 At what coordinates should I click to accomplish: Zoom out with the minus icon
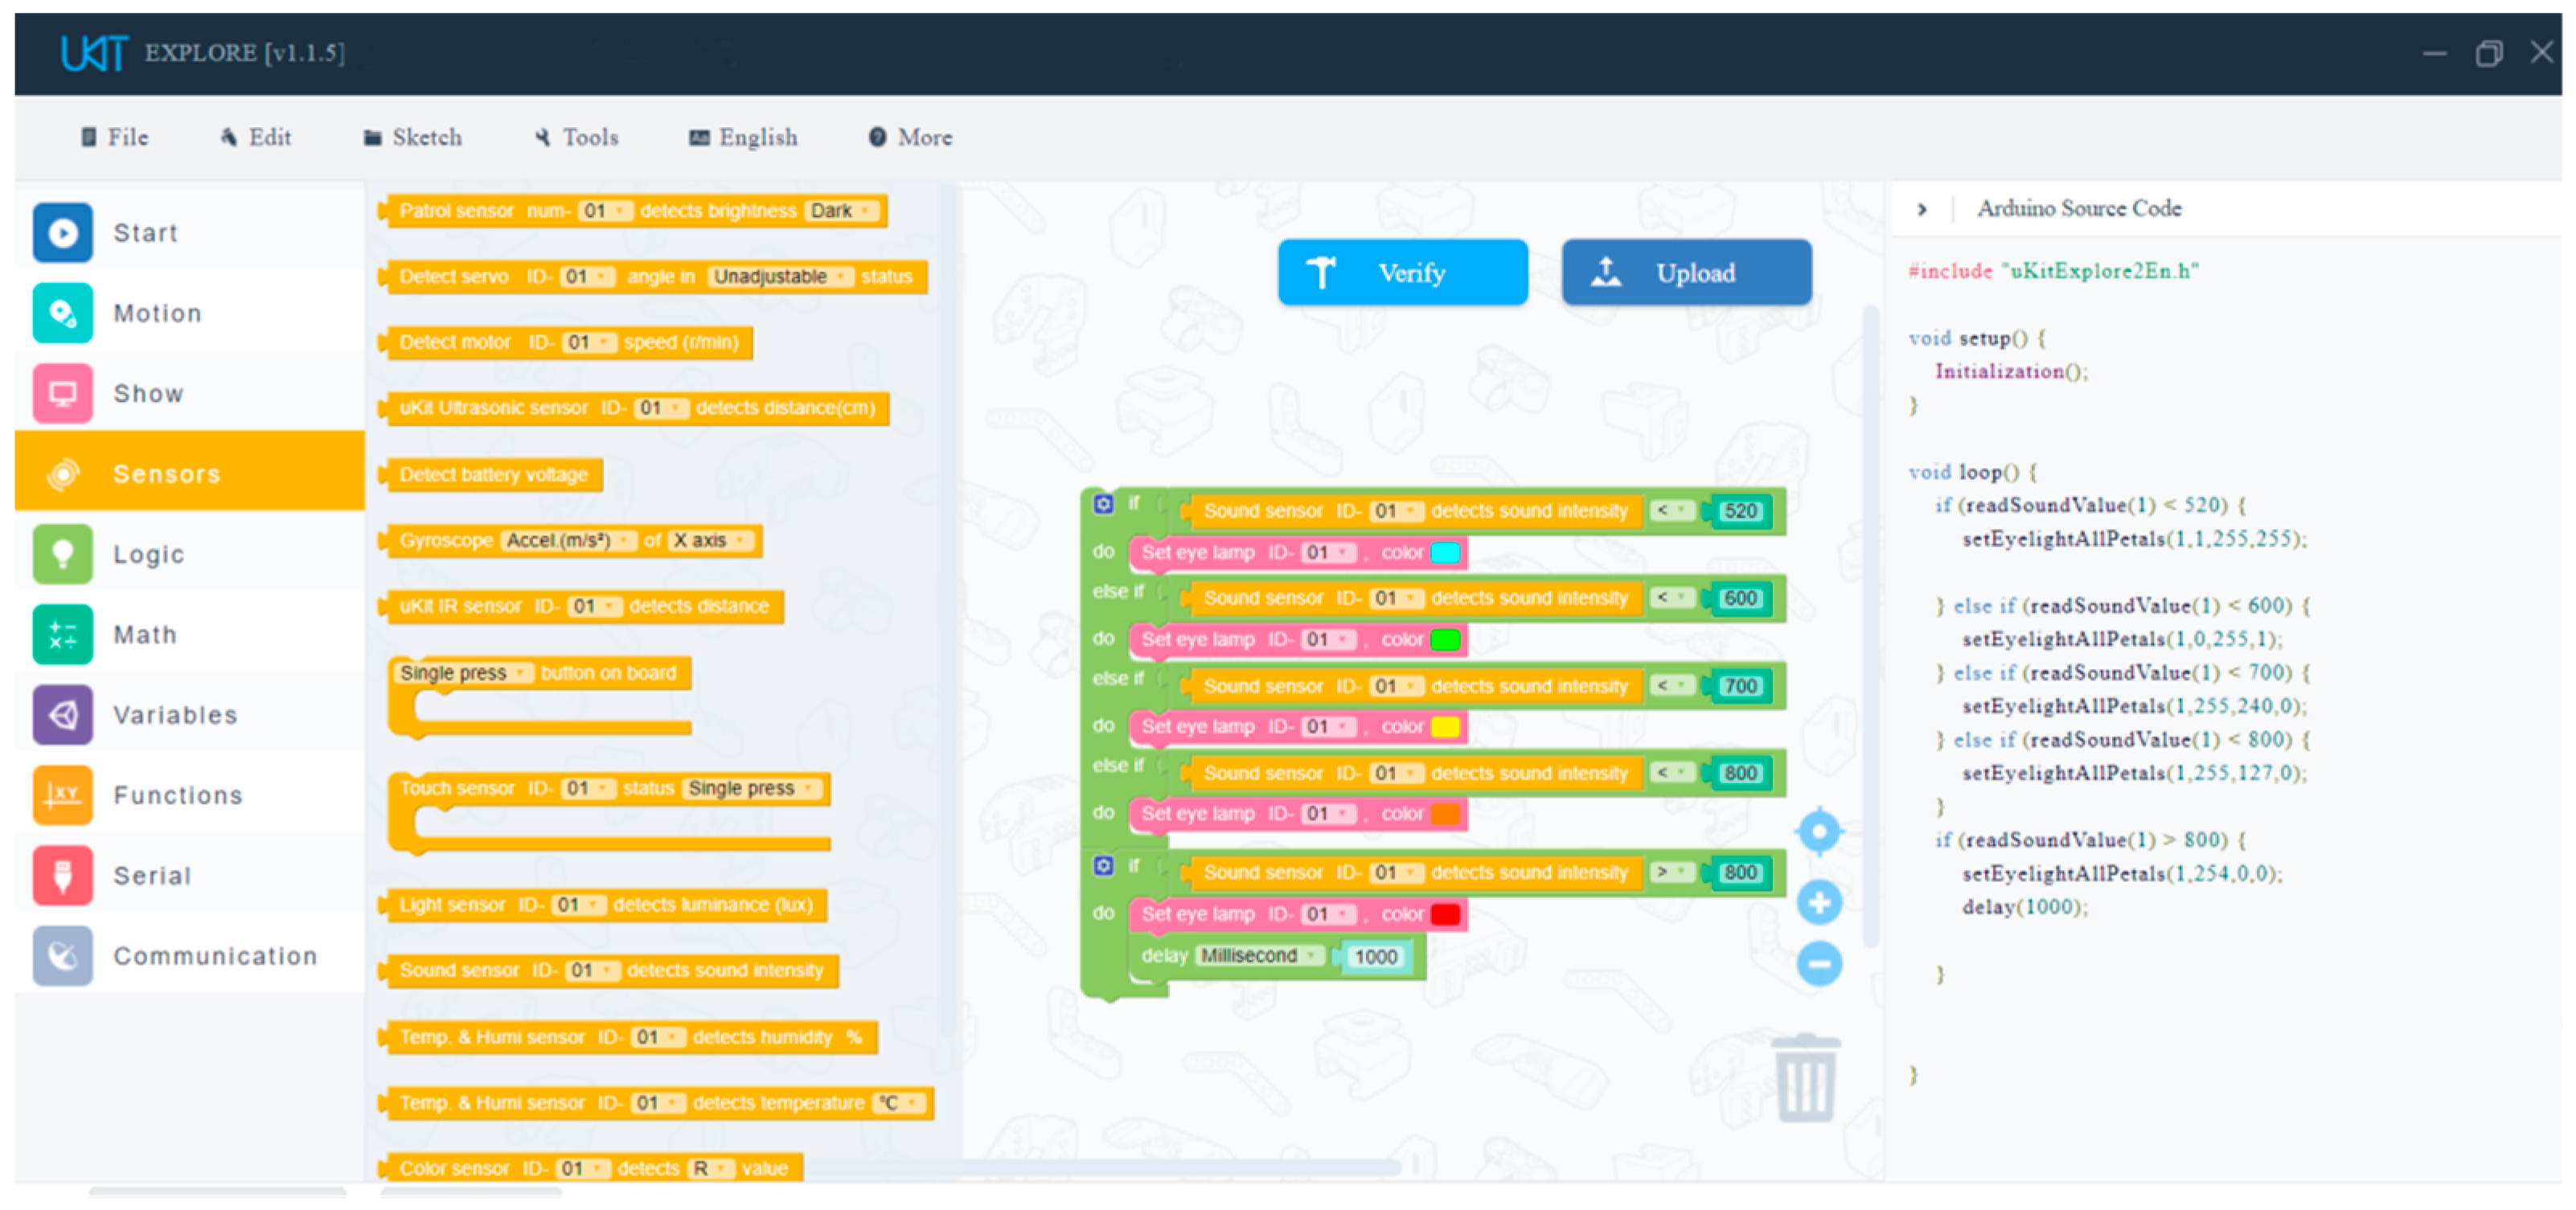(1819, 964)
